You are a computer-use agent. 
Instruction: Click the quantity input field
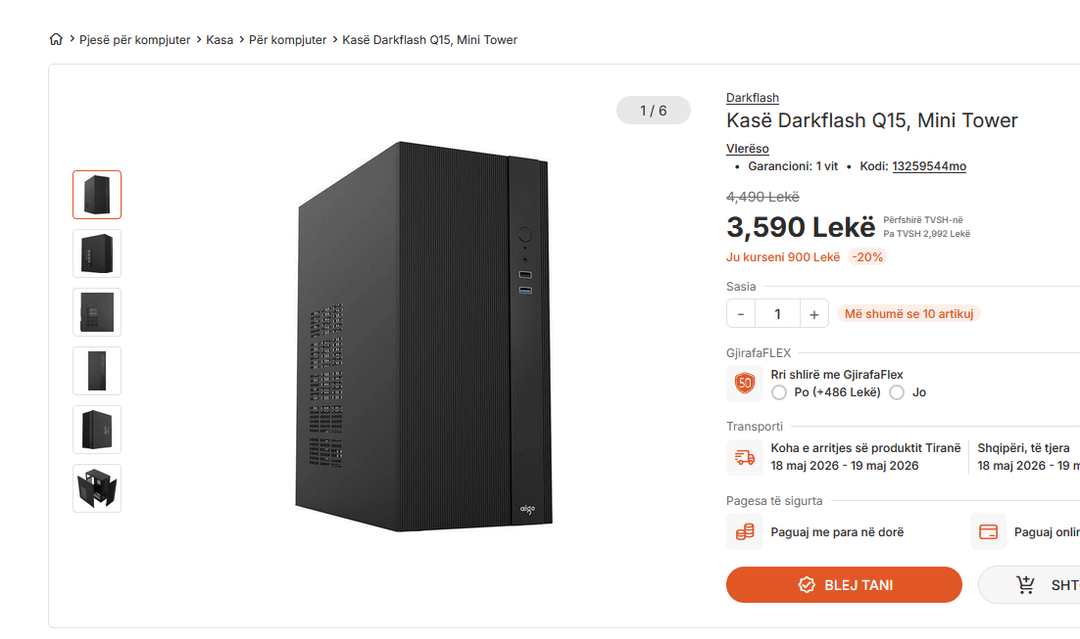(x=777, y=314)
